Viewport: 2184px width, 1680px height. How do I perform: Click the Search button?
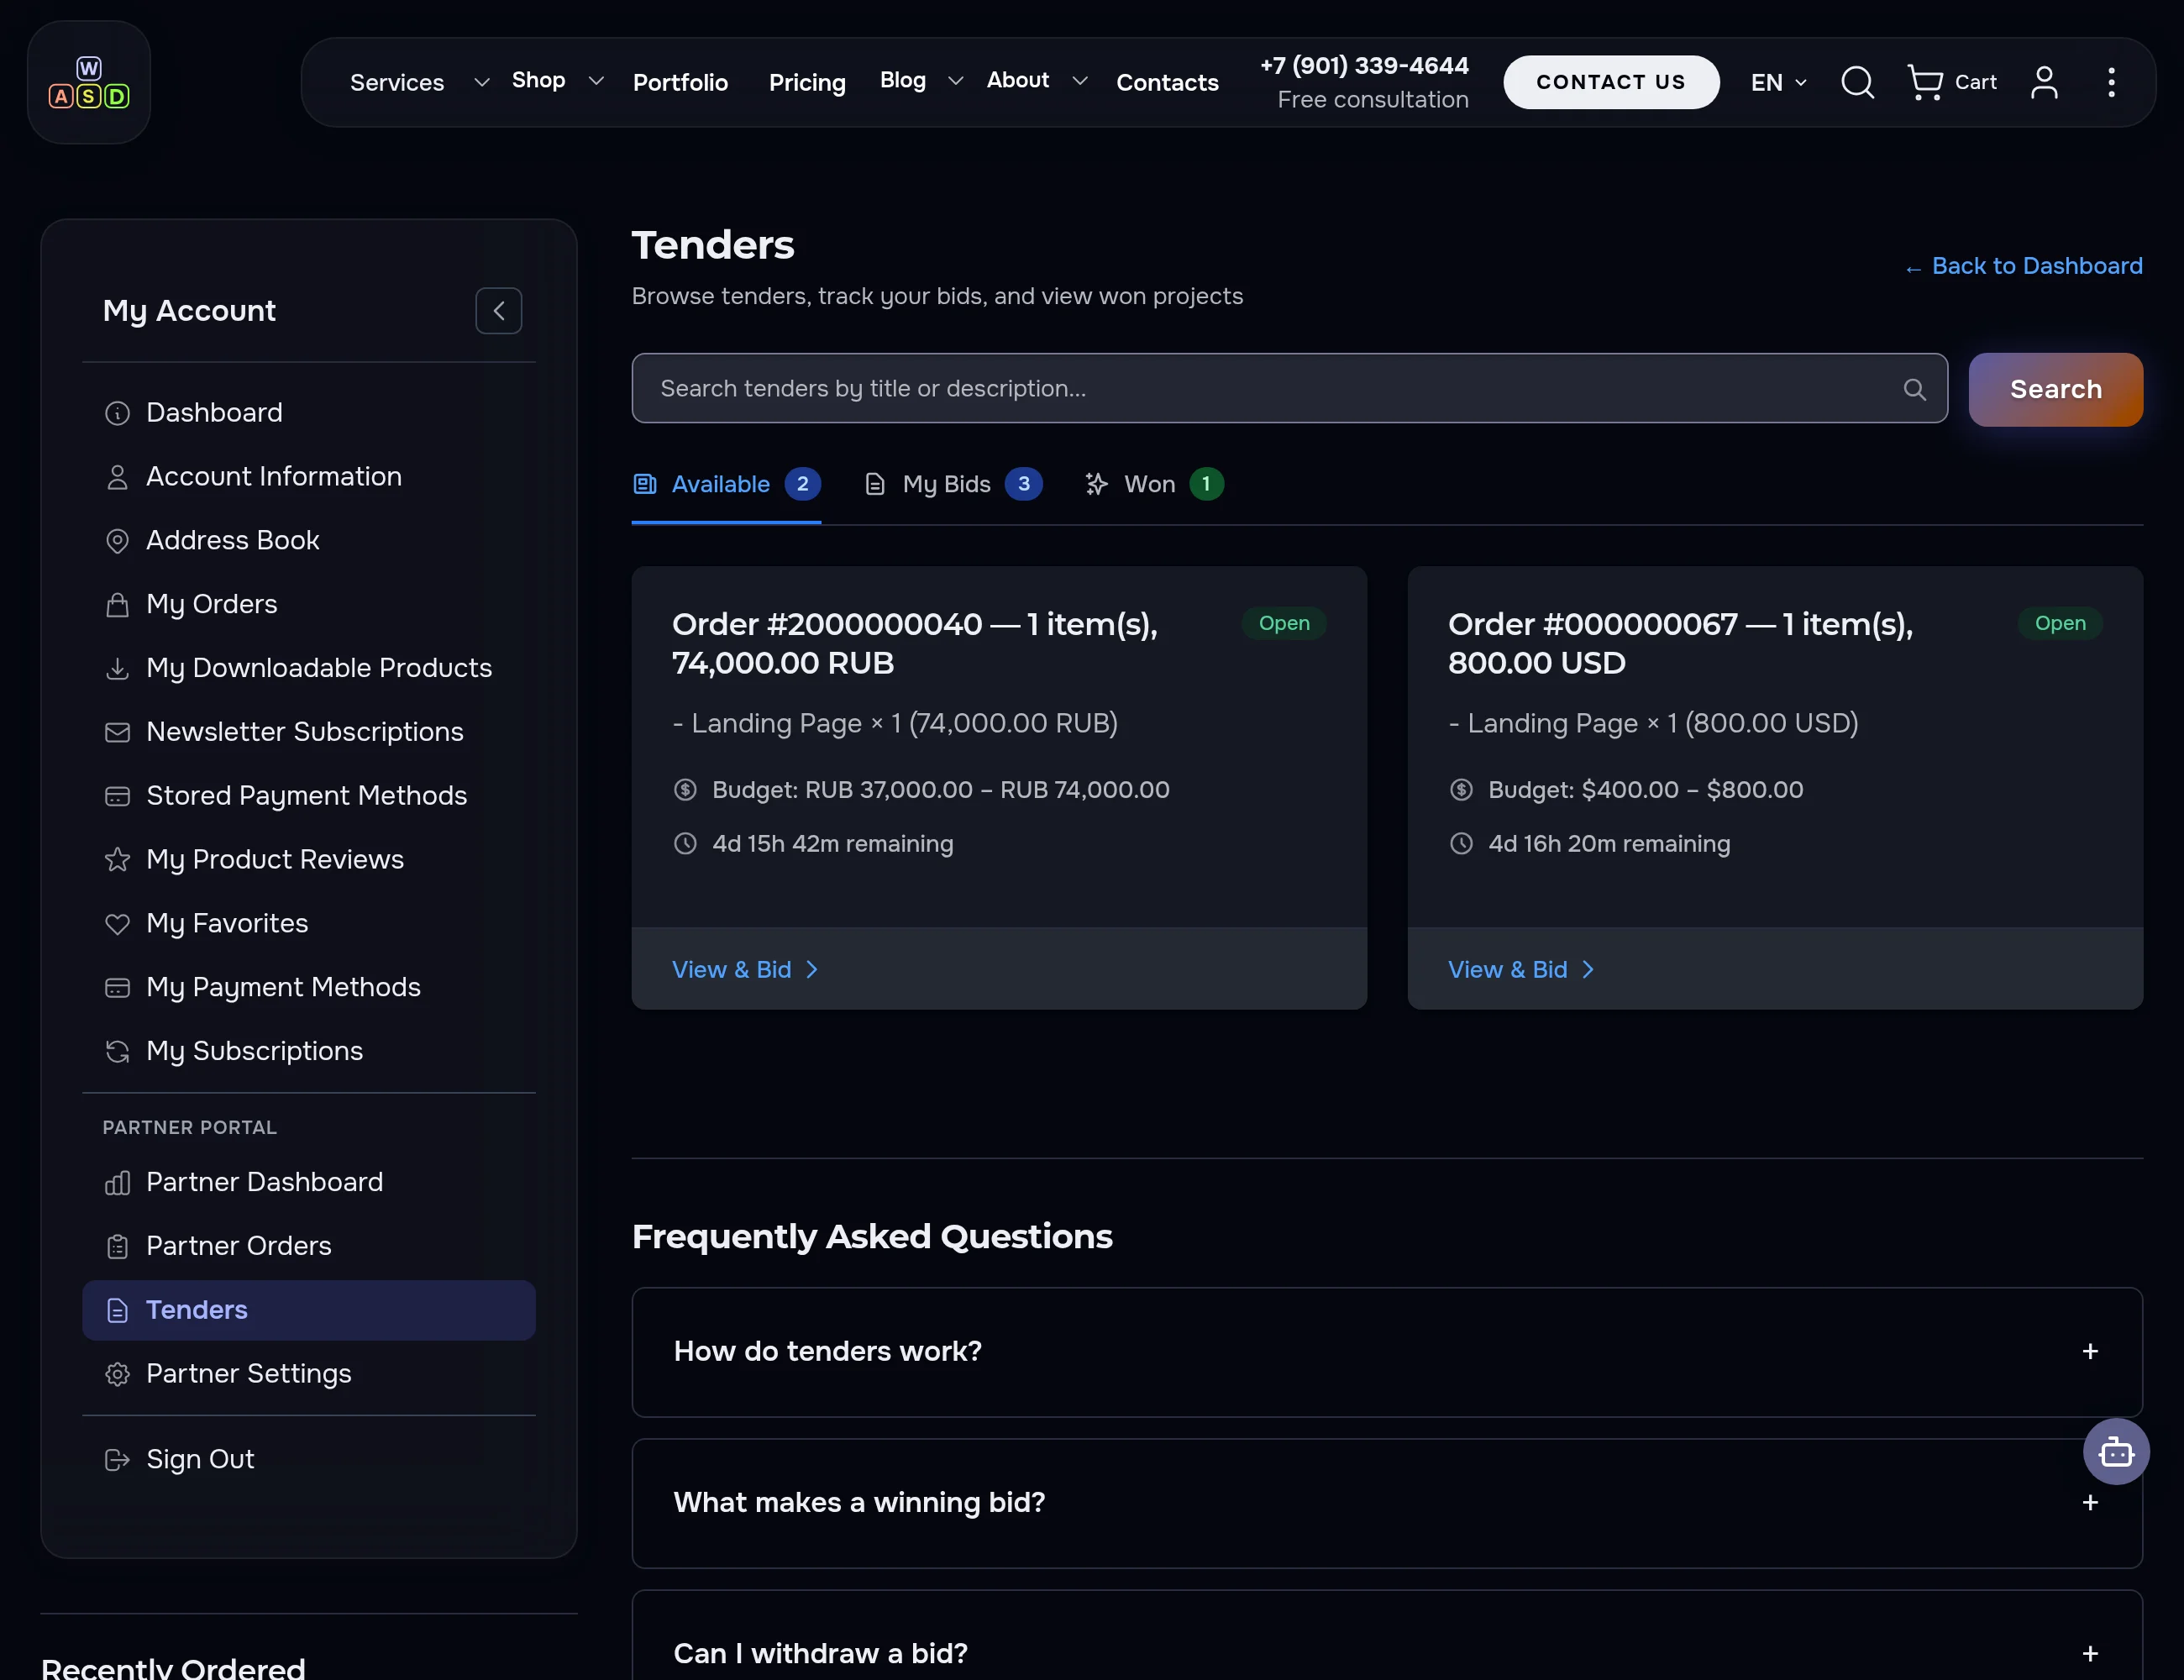click(x=2055, y=389)
